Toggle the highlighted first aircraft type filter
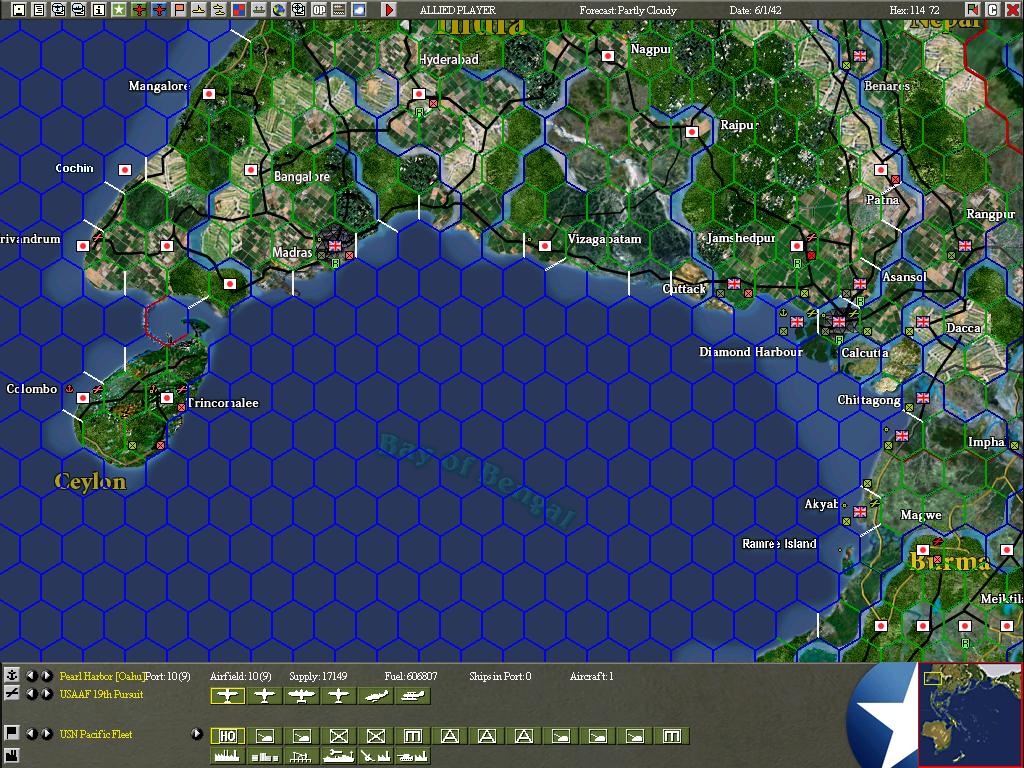 click(x=227, y=696)
